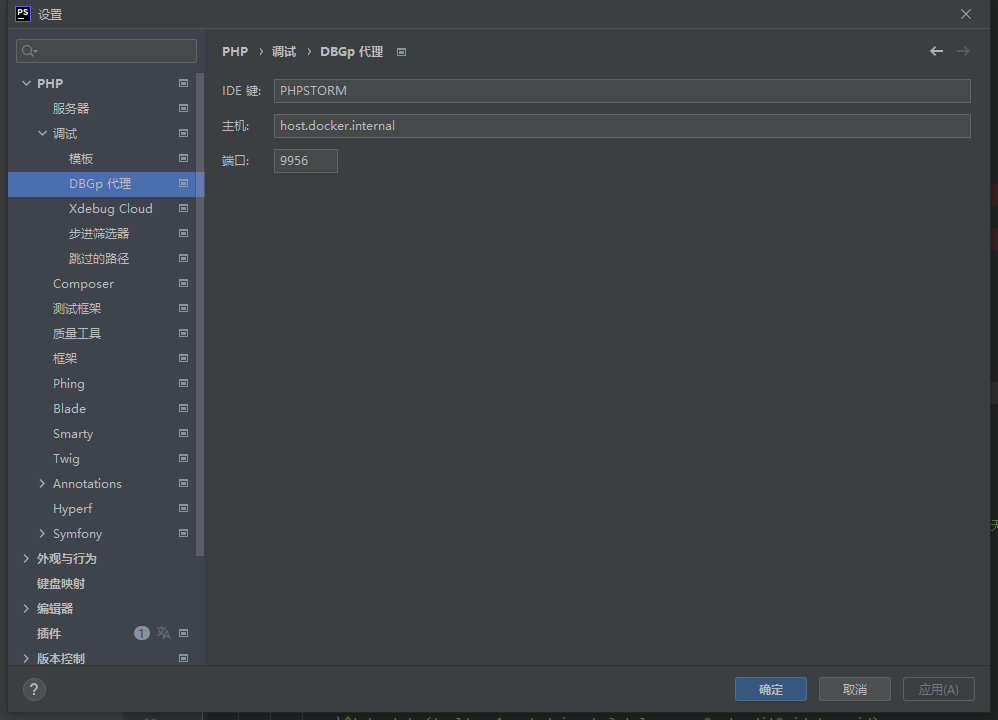
Task: Focus the 端口 port field
Action: coord(306,160)
